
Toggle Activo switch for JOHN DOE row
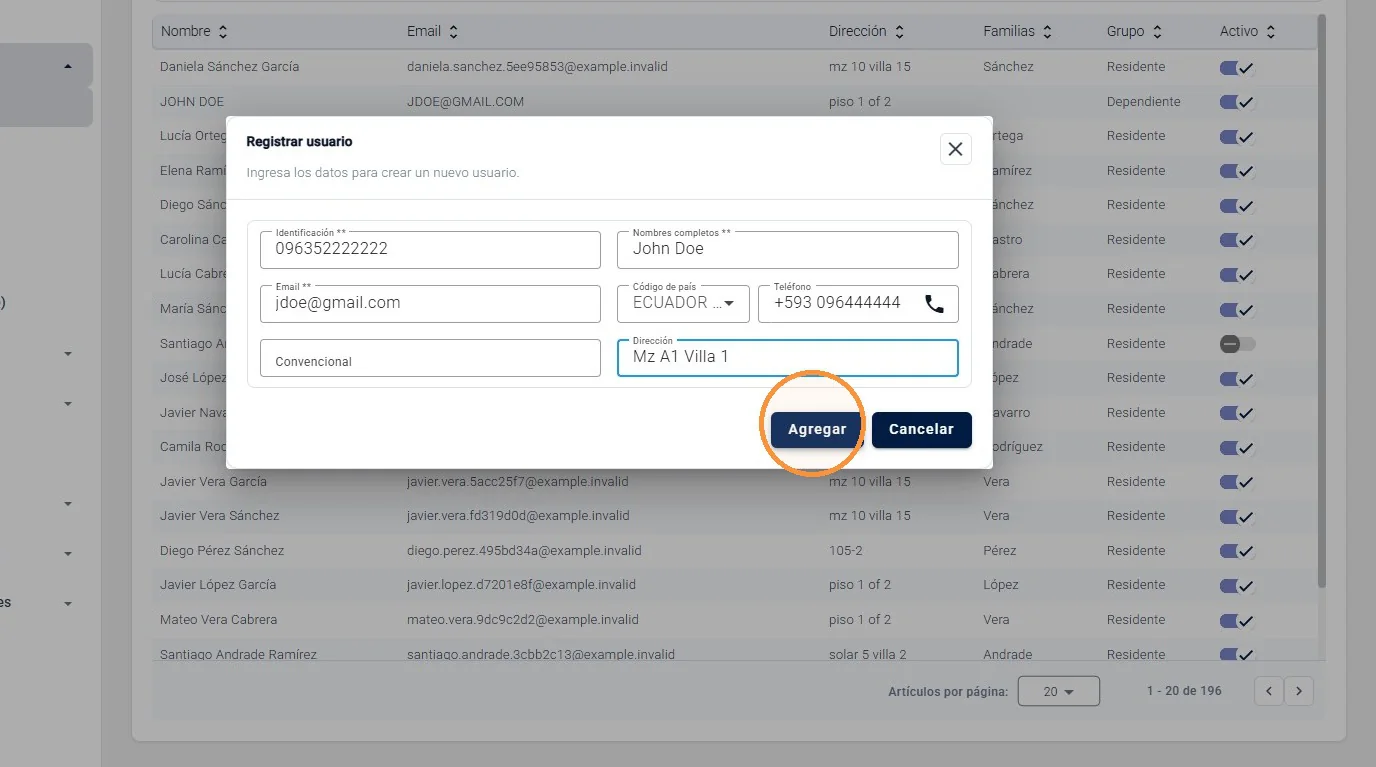point(1237,102)
